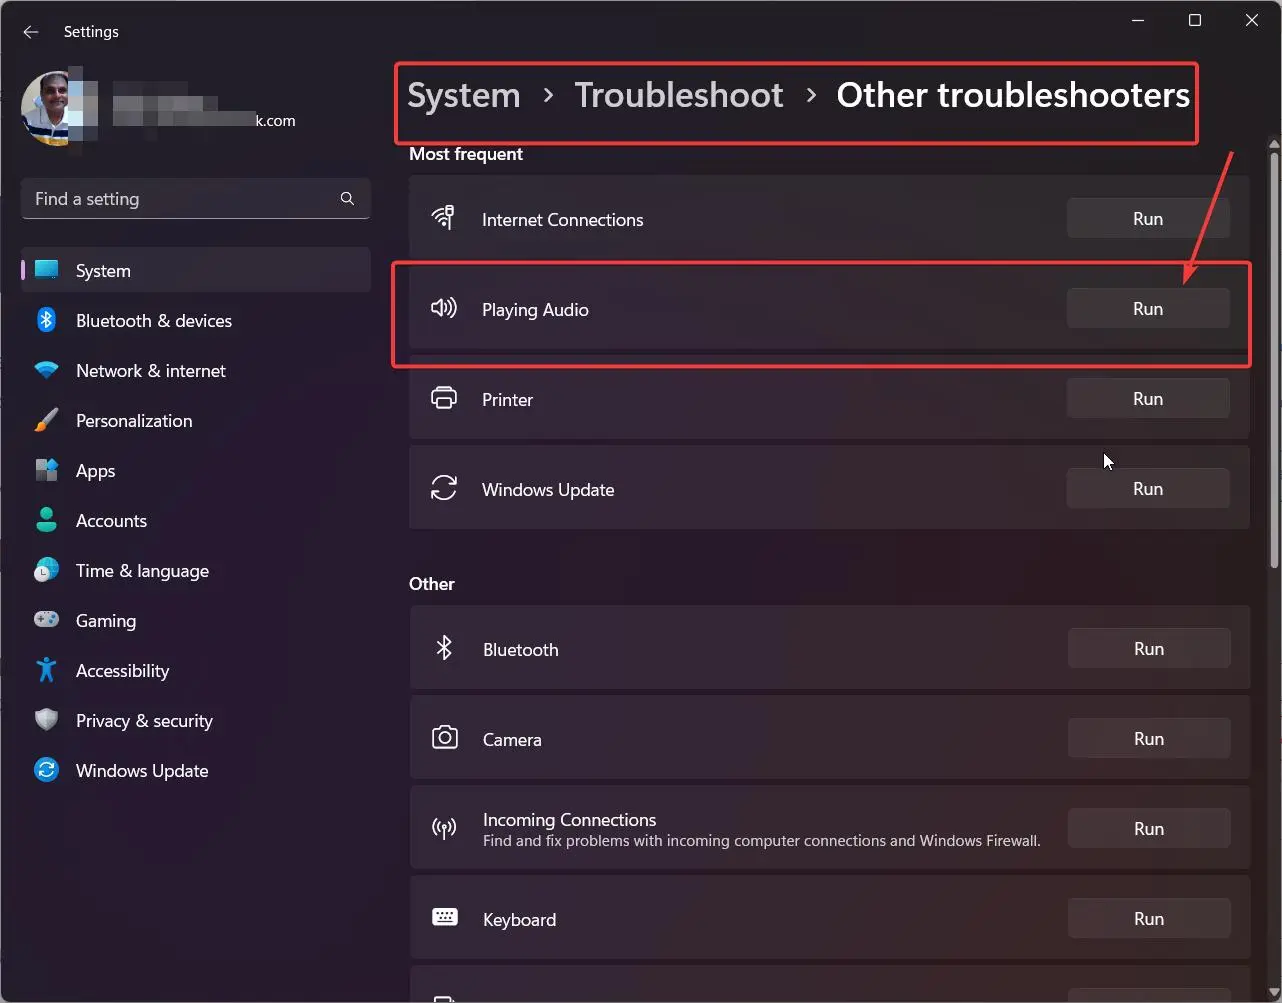Click the Time & language globe icon
1282x1003 pixels.
click(x=47, y=570)
